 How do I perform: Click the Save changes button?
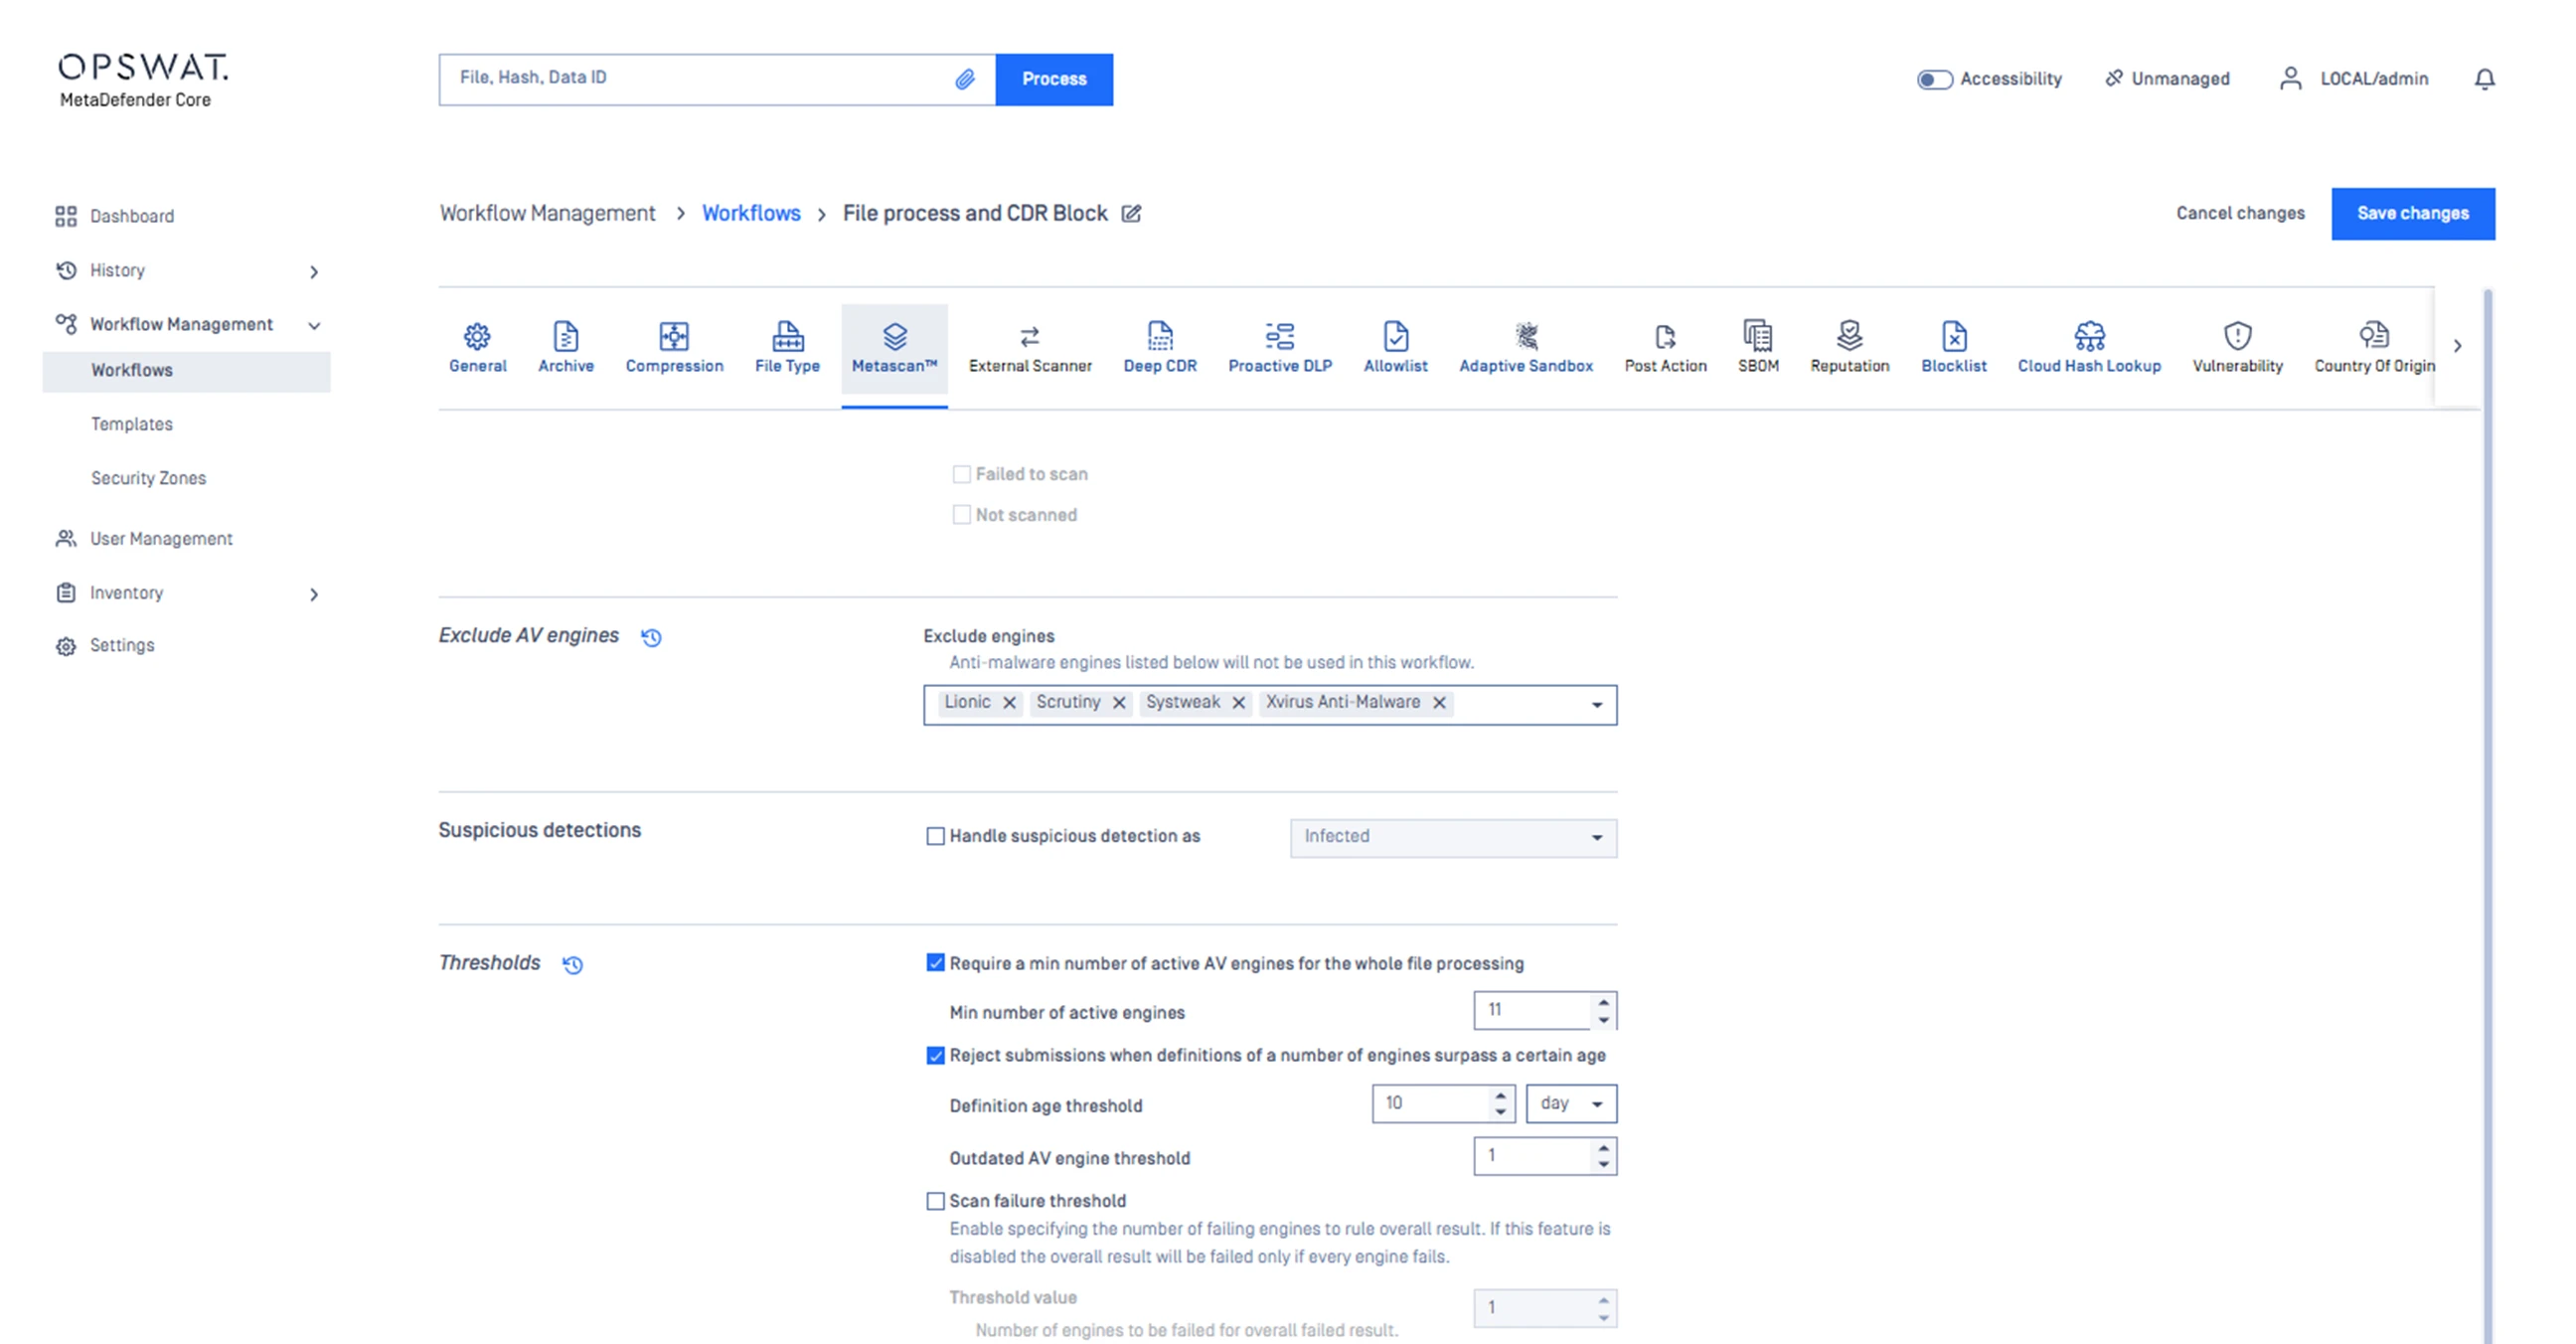pyautogui.click(x=2412, y=214)
